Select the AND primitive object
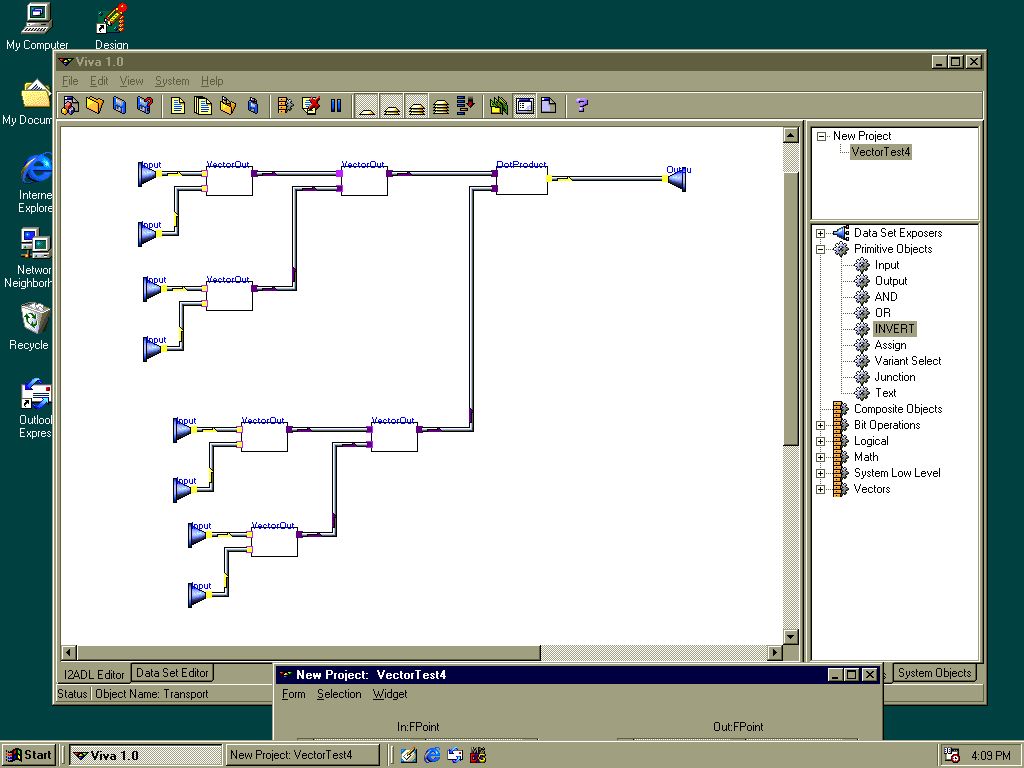The width and height of the screenshot is (1024, 768). pyautogui.click(x=886, y=297)
